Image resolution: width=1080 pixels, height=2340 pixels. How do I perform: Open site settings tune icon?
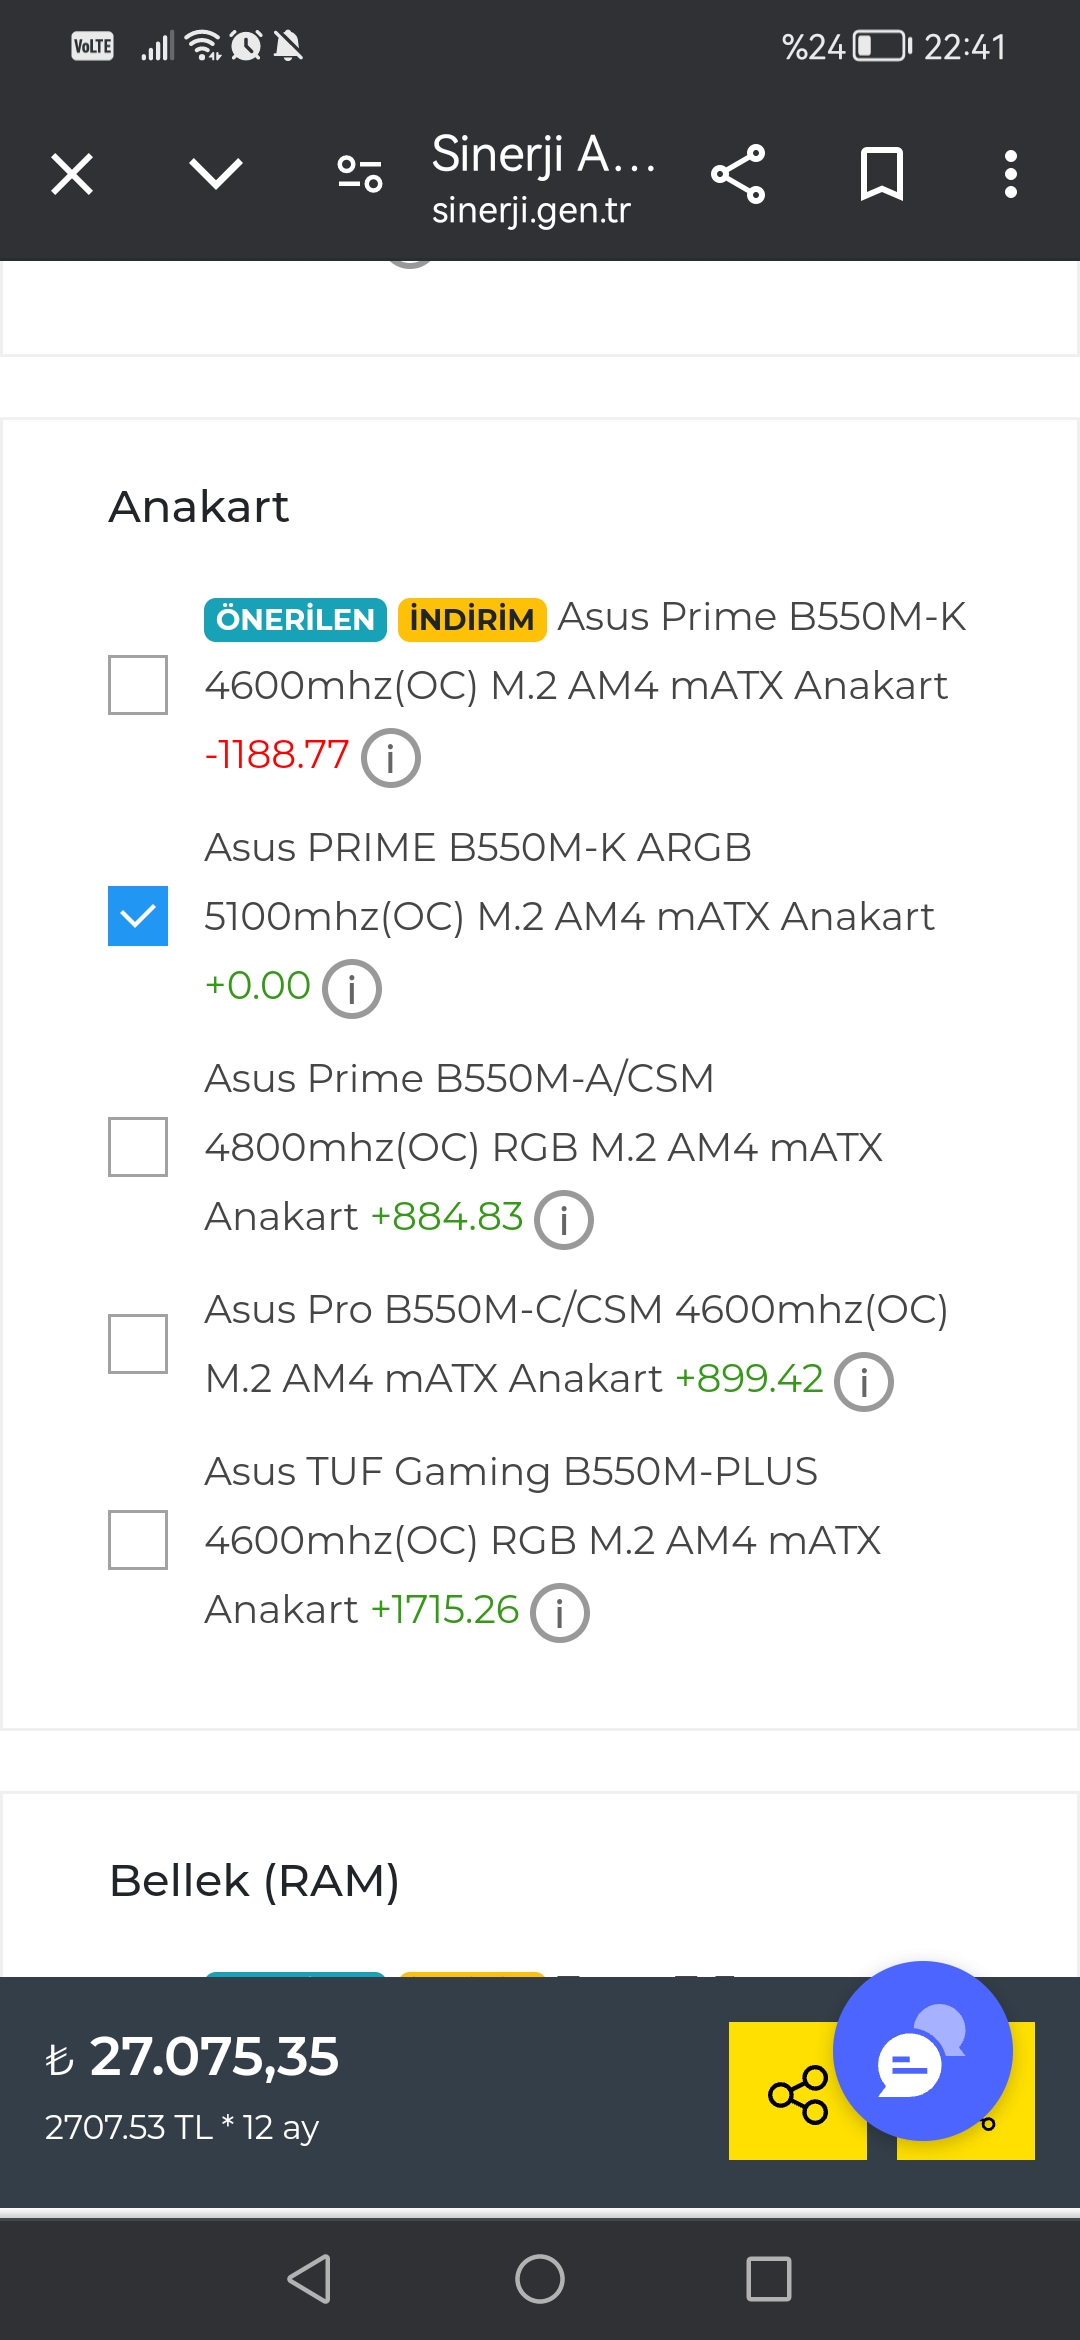tap(360, 174)
